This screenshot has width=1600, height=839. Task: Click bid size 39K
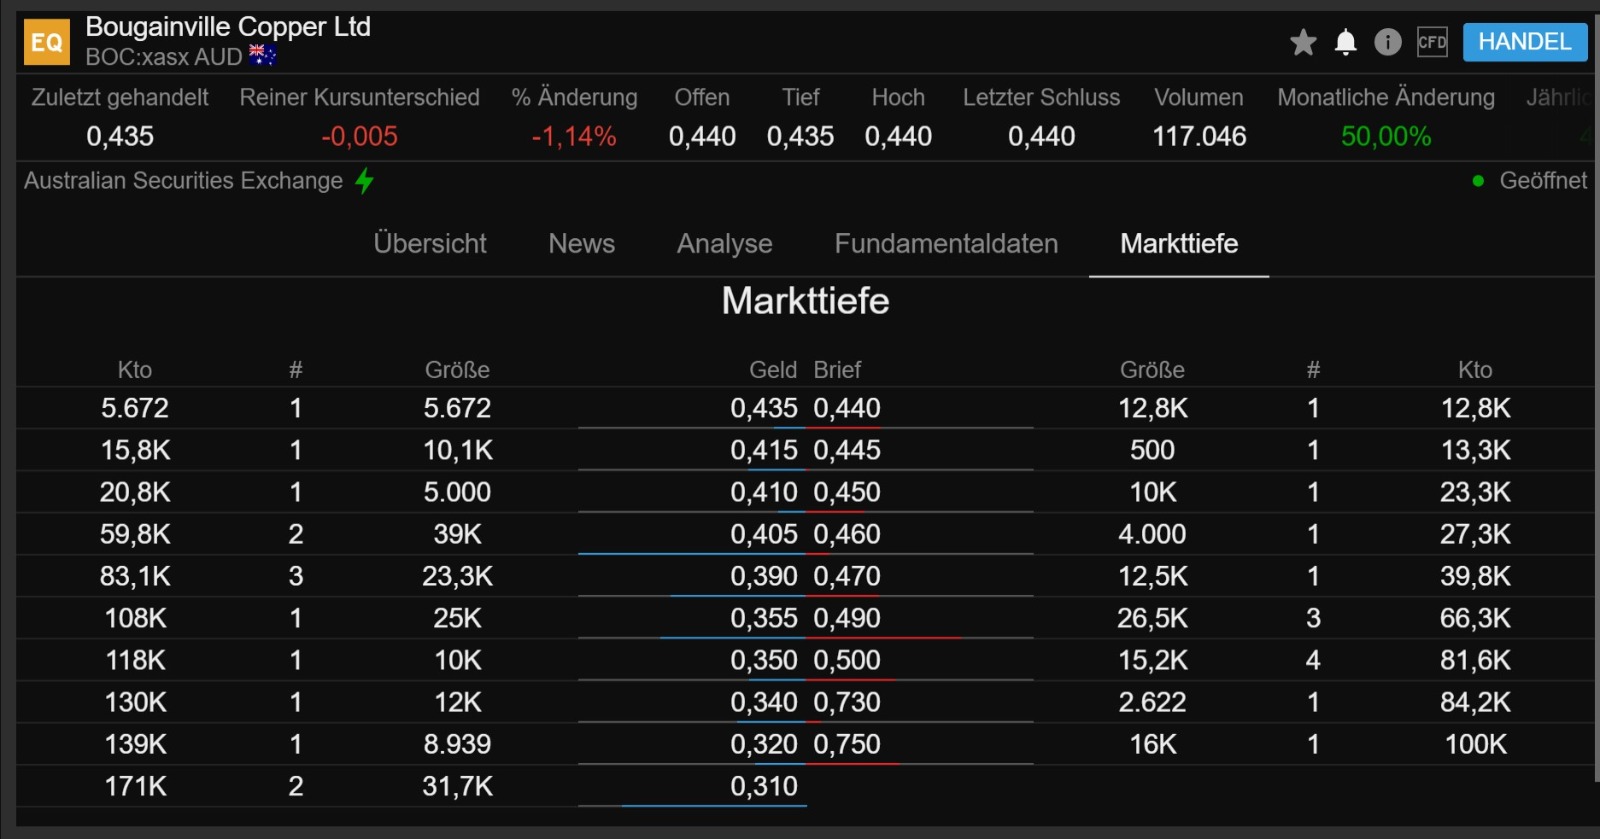pos(458,534)
